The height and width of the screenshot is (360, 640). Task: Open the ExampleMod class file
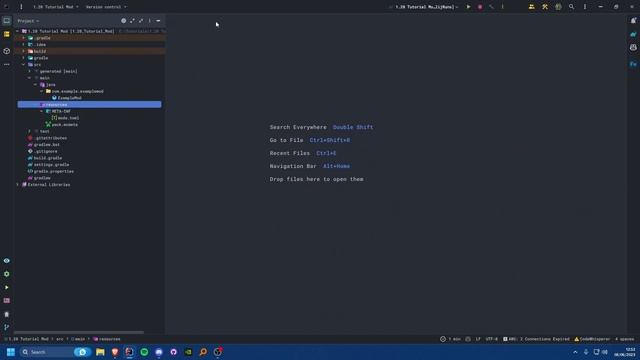(69, 98)
